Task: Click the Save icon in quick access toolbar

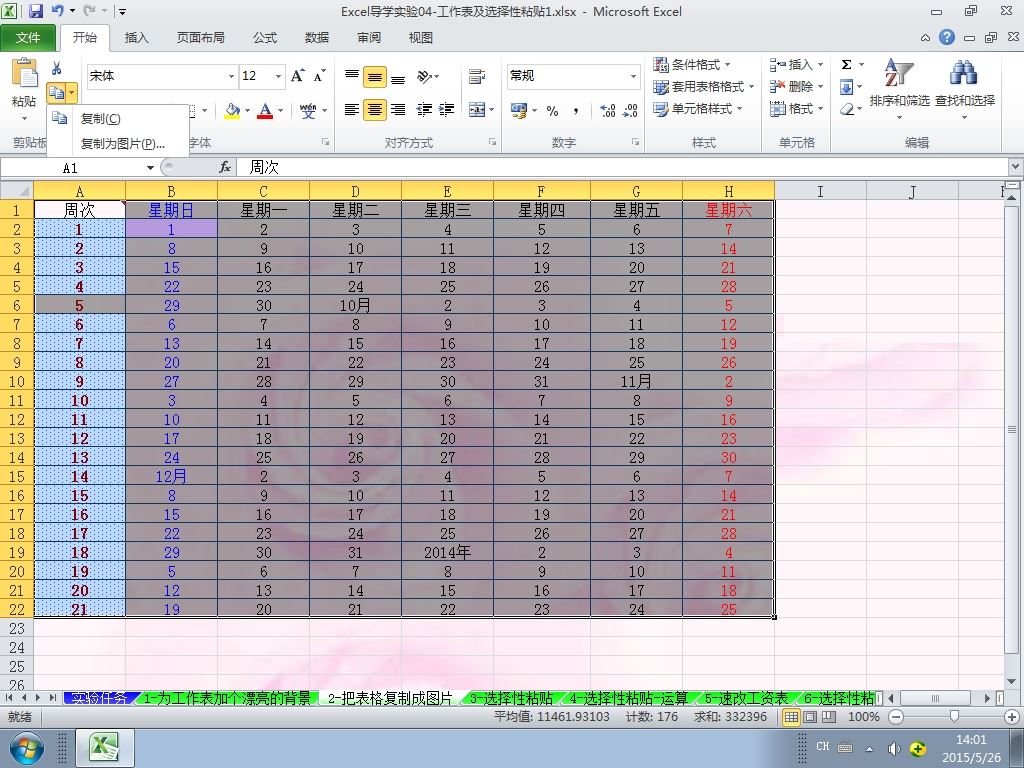Action: pyautogui.click(x=36, y=11)
